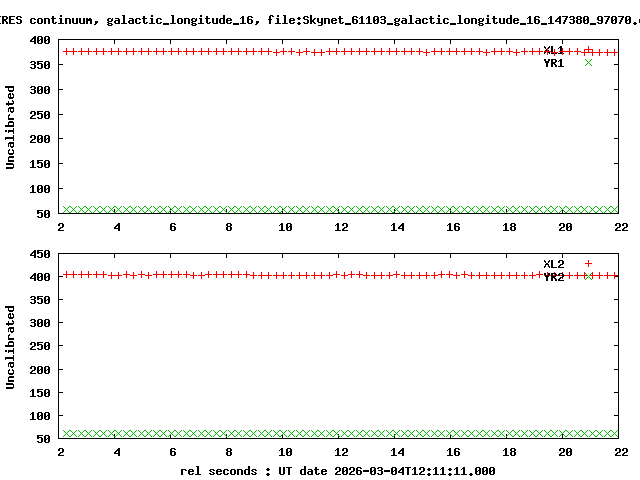Image resolution: width=640 pixels, height=480 pixels.
Task: Click the 50 tick label on top y-axis
Action: [x=45, y=213]
